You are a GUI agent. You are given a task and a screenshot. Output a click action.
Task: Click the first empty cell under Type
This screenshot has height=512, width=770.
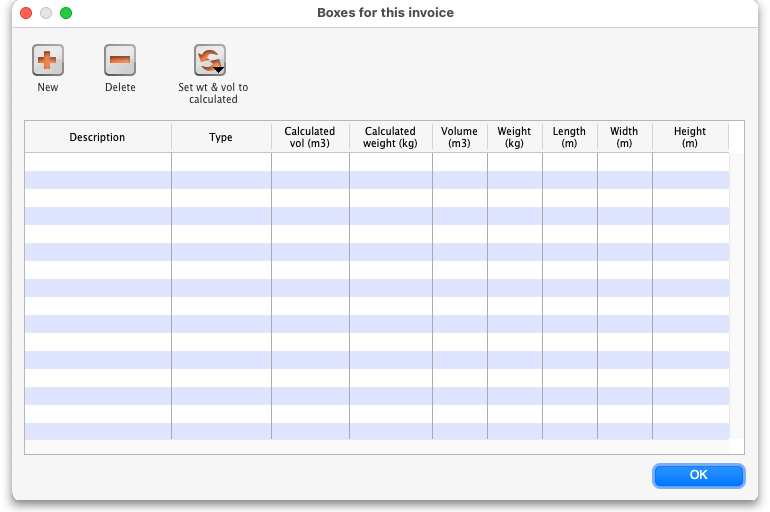pos(221,162)
